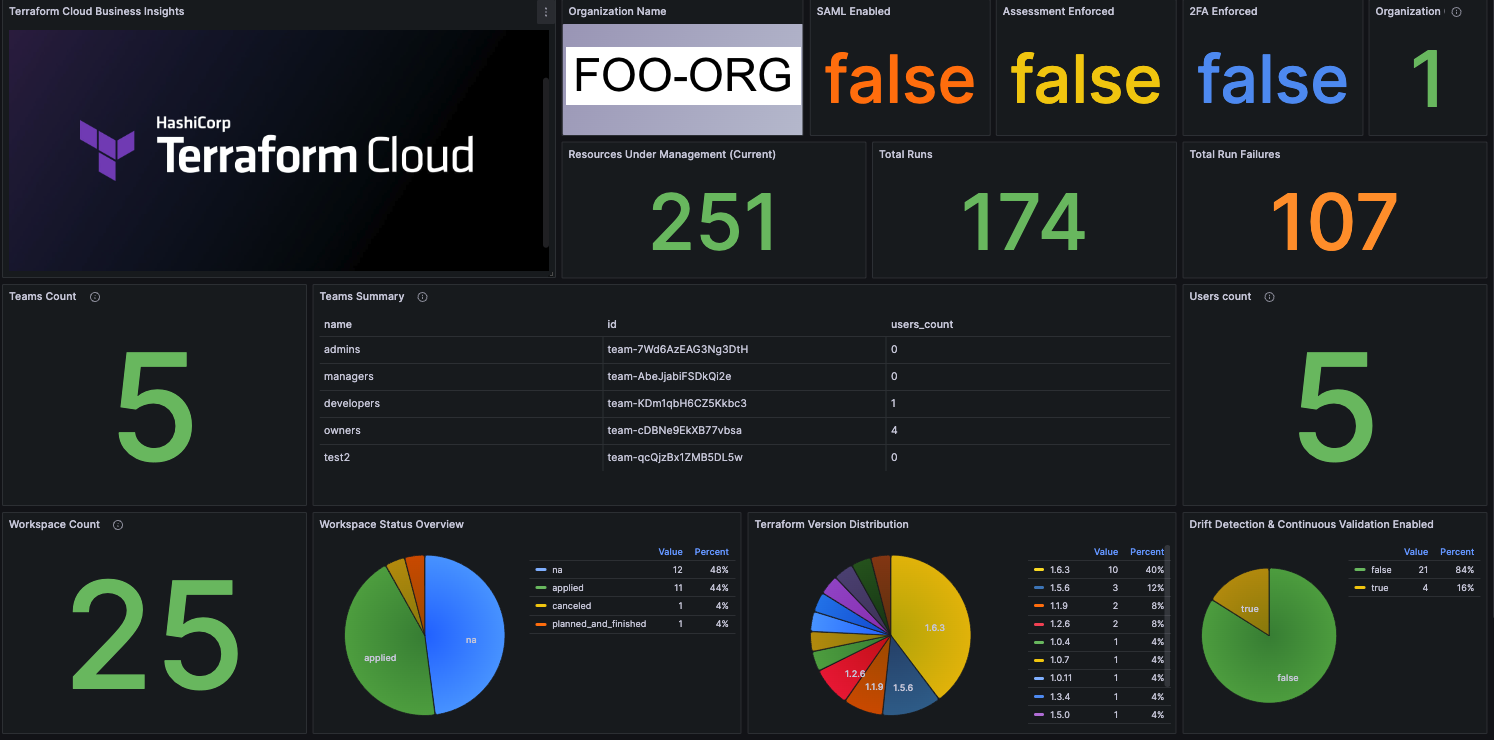1494x740 pixels.
Task: Open the 2FA Enforced panel title
Action: pos(1223,12)
